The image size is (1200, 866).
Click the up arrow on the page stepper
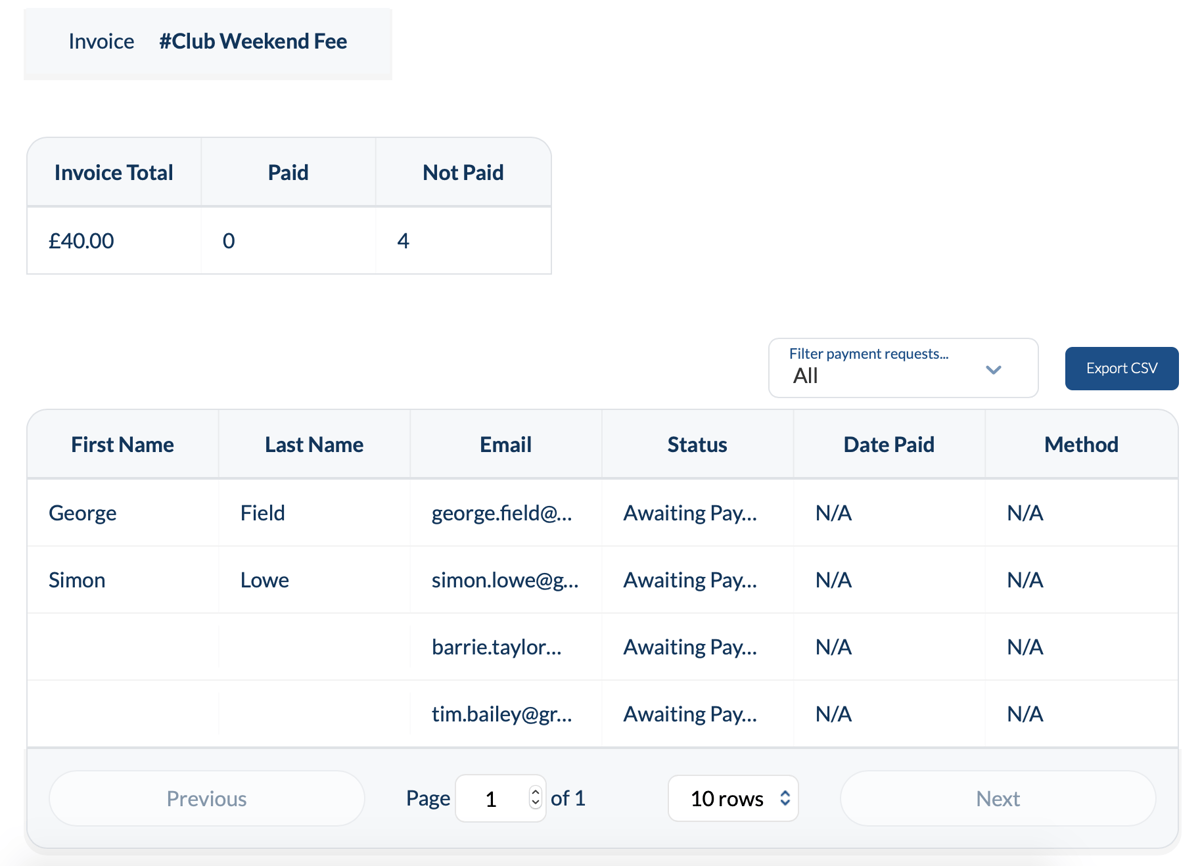(534, 791)
